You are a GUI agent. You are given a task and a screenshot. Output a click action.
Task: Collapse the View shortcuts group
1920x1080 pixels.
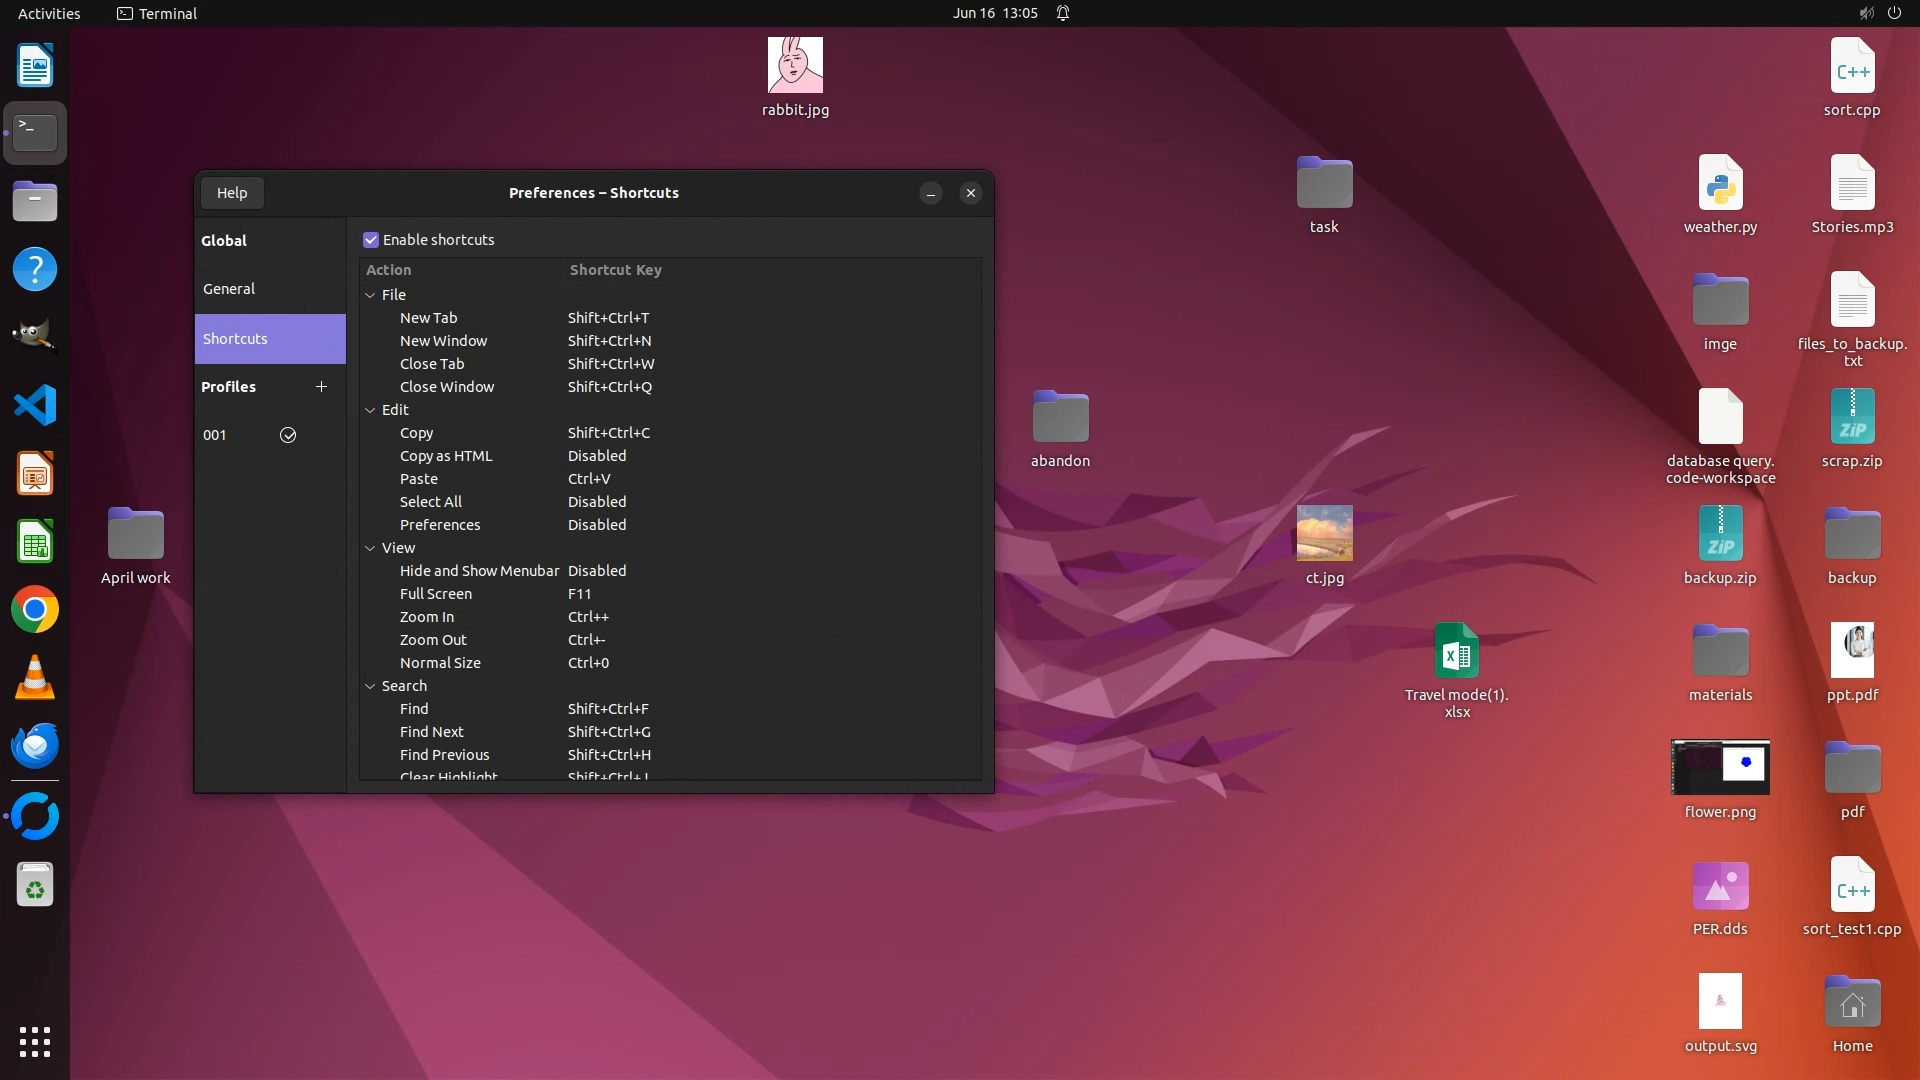coord(371,548)
